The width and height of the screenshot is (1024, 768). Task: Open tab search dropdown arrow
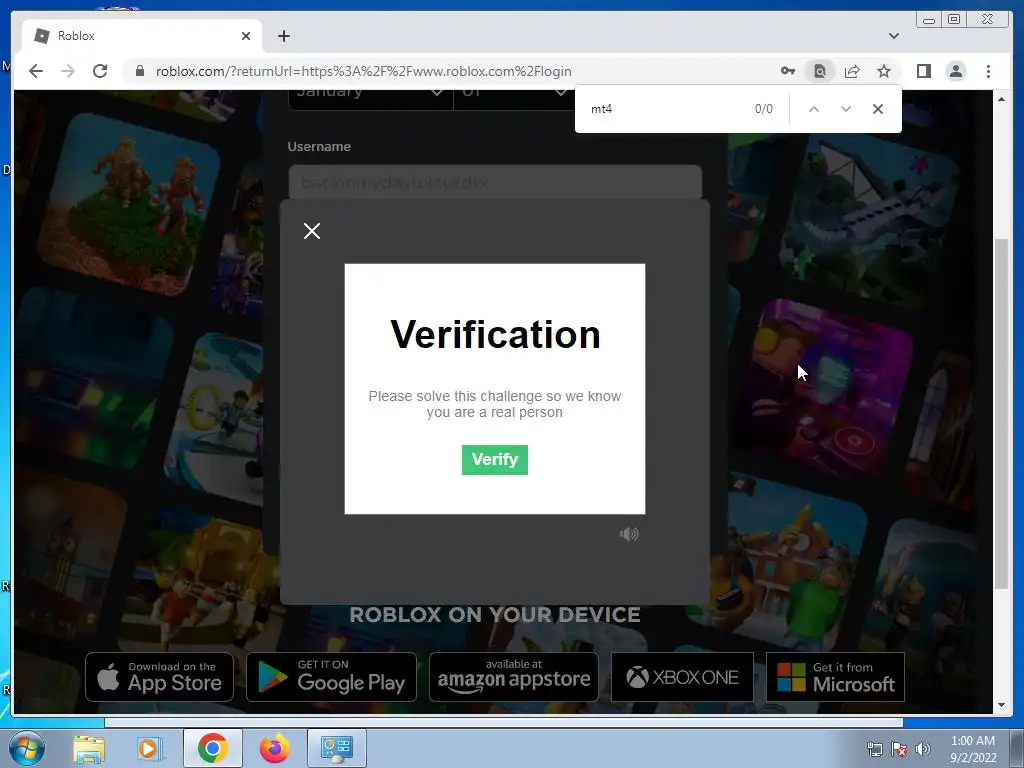(x=893, y=36)
